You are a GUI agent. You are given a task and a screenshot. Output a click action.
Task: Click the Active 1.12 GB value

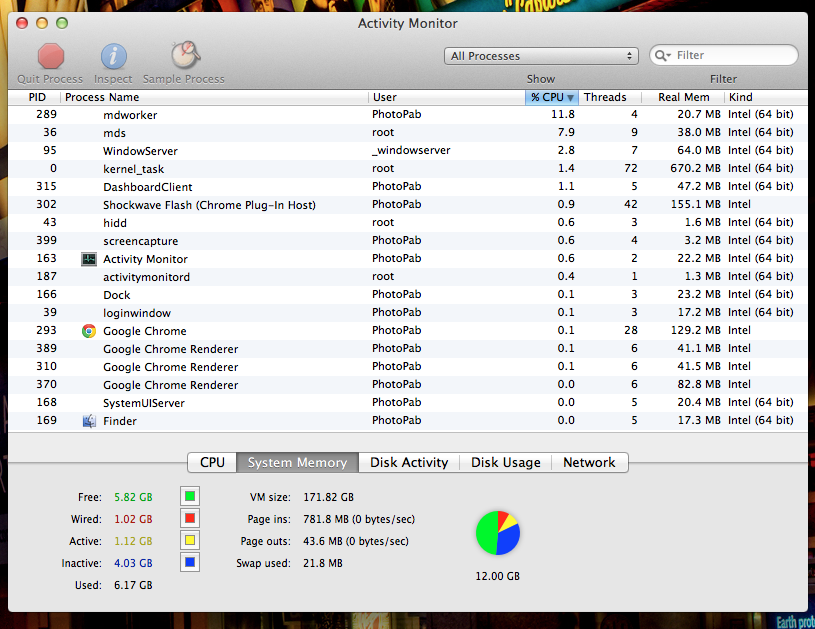(134, 541)
